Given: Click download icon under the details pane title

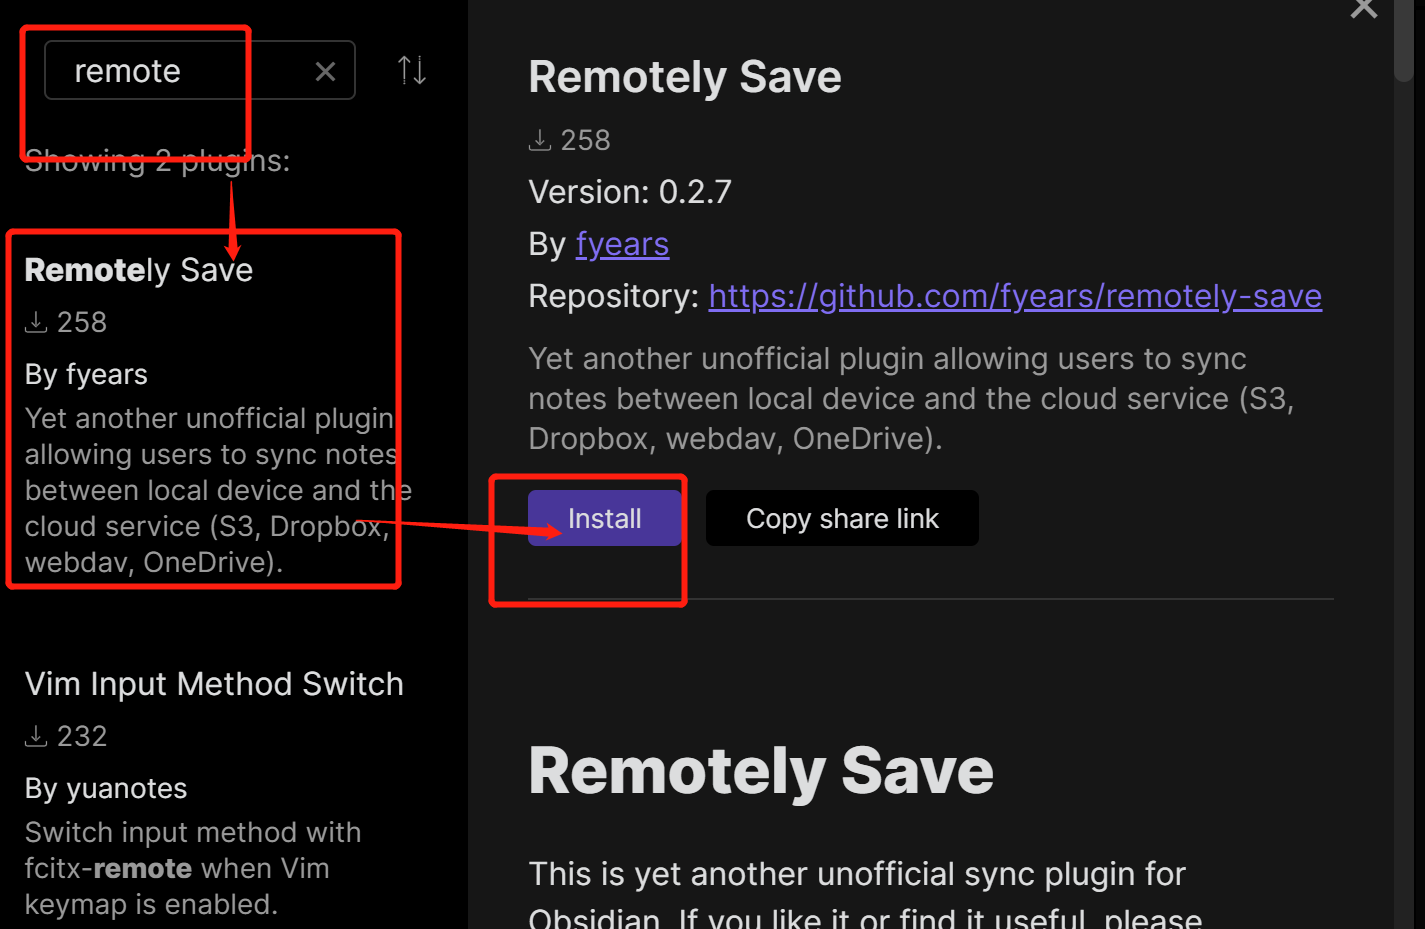Looking at the screenshot, I should click(x=540, y=140).
